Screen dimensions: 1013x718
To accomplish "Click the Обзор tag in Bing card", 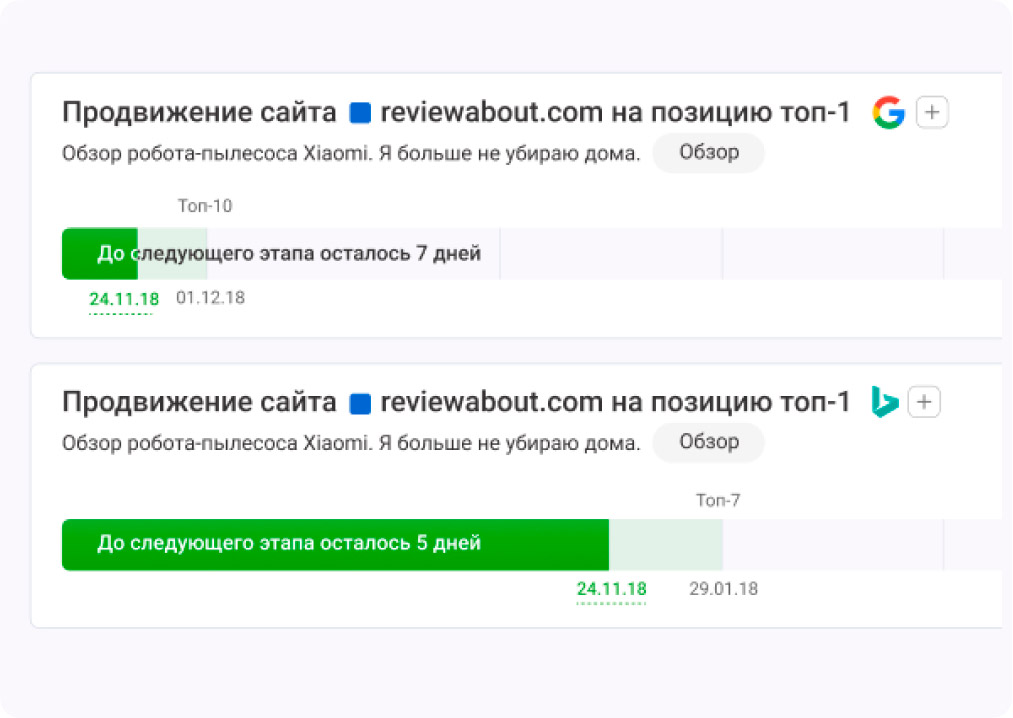I will 708,442.
